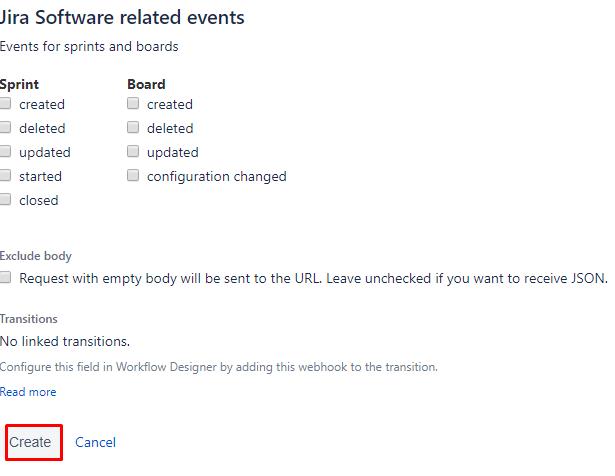The height and width of the screenshot is (476, 615).
Task: Click the Board 'deleted' label text
Action: (170, 128)
